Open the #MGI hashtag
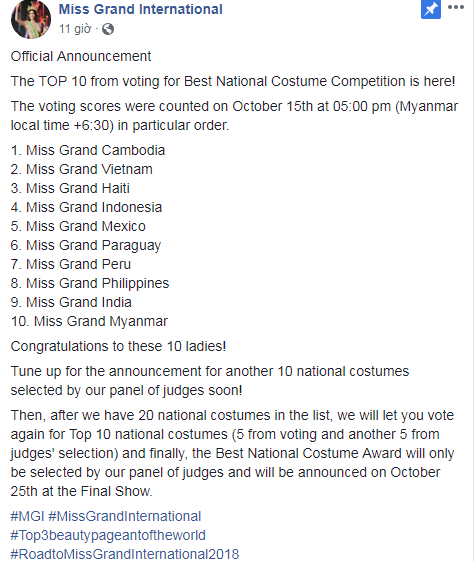This screenshot has width=474, height=561. coord(27,516)
